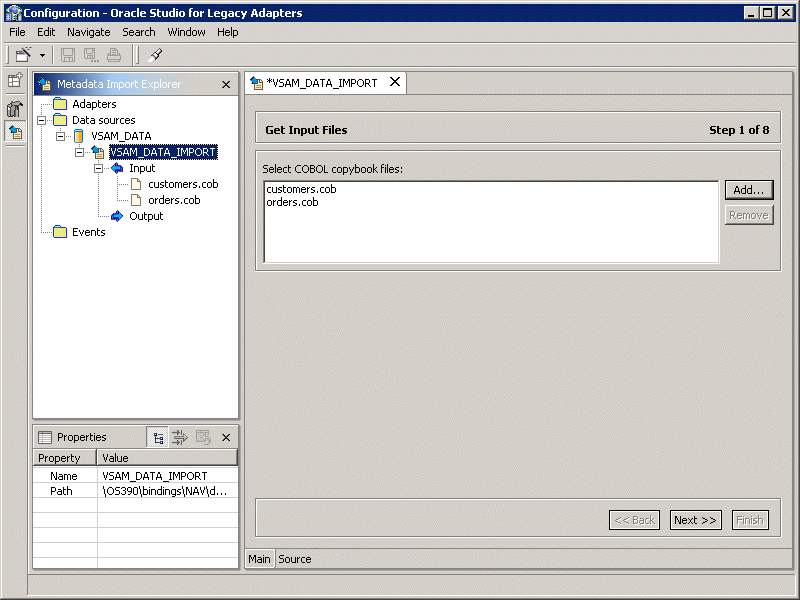Click the Value column header

(x=167, y=458)
